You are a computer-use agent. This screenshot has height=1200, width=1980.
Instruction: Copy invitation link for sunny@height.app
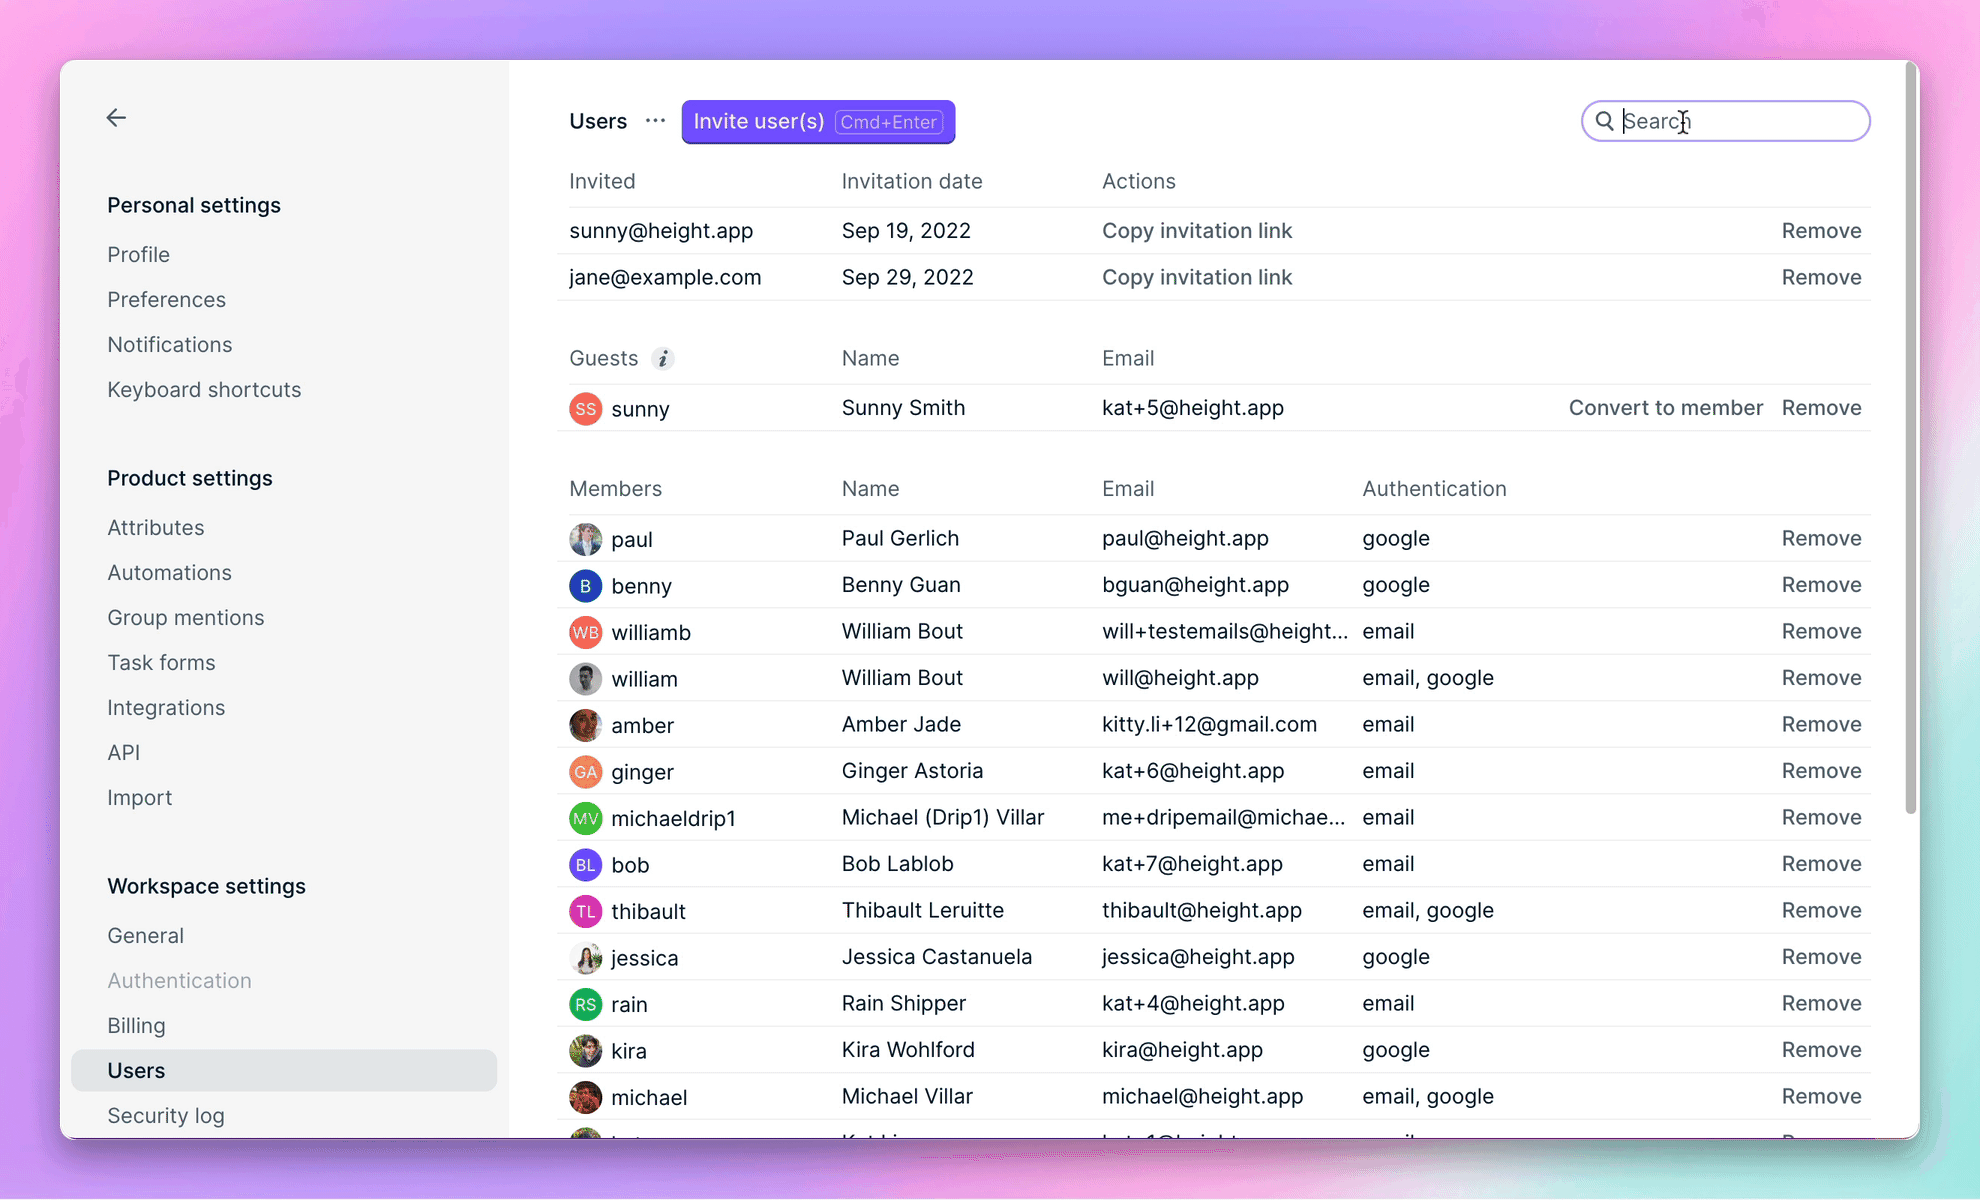(x=1197, y=231)
